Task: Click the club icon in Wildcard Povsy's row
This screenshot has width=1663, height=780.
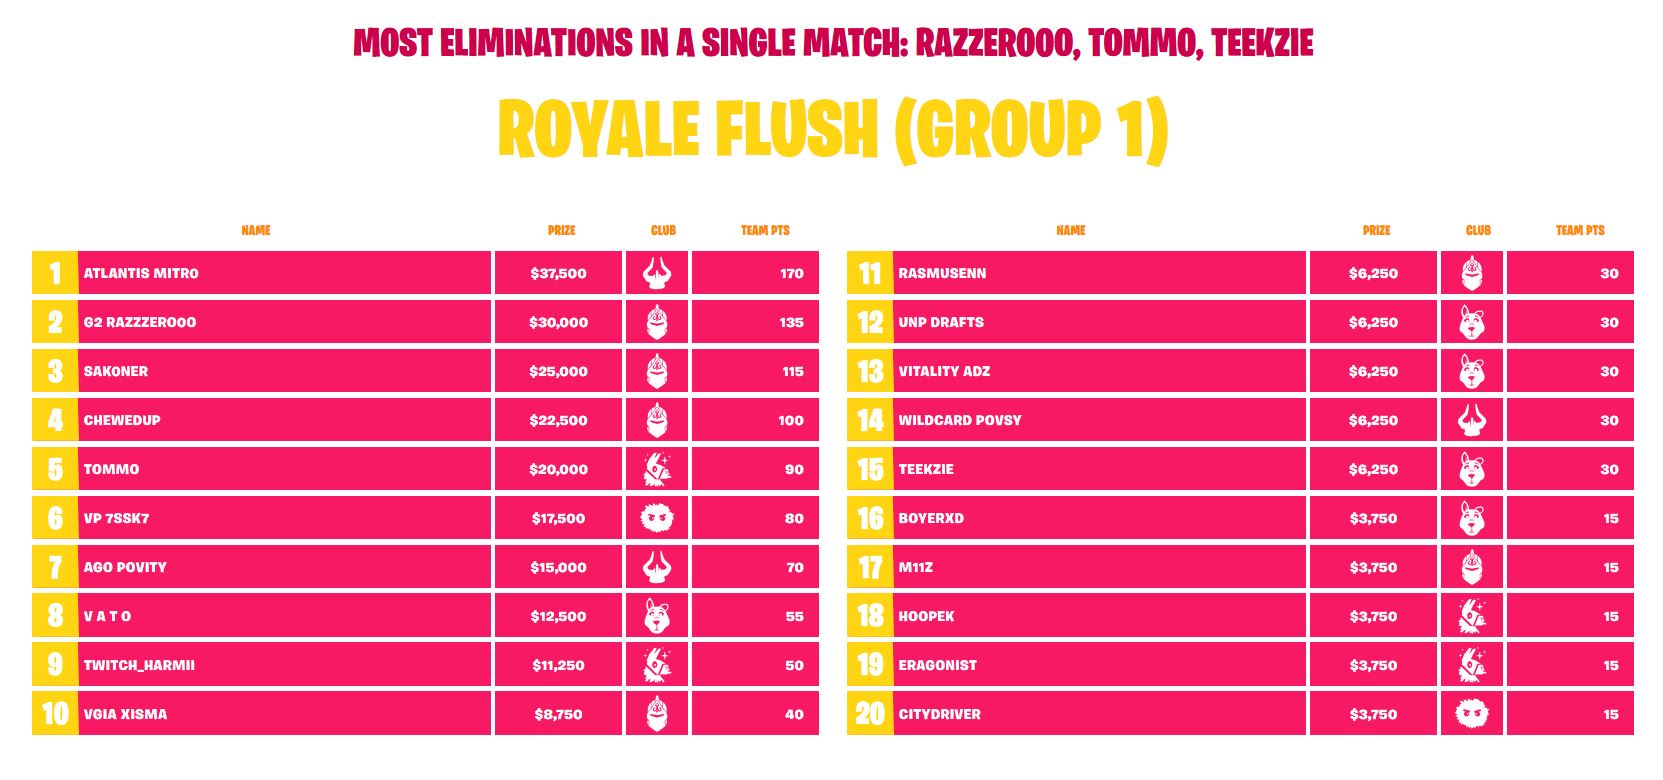Action: [1472, 420]
